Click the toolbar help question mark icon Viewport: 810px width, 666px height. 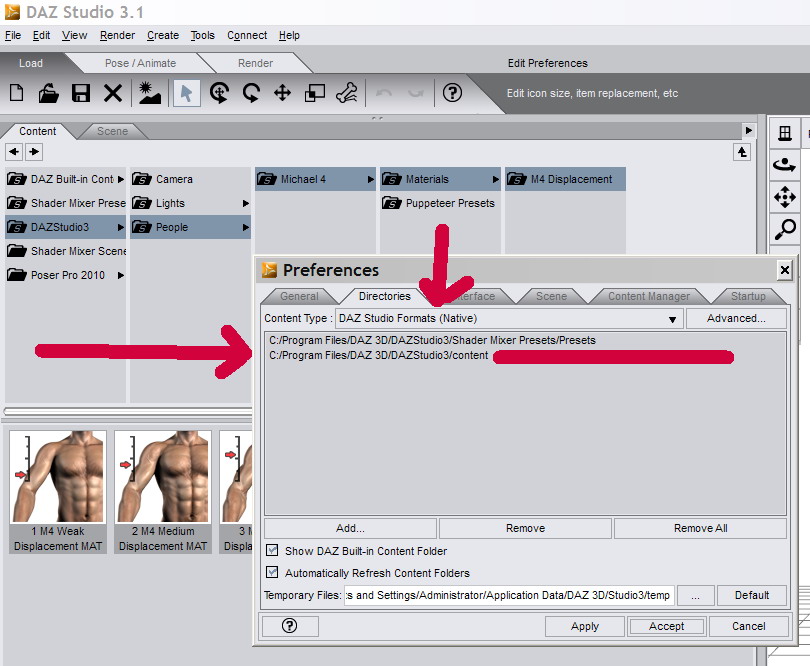(x=452, y=93)
